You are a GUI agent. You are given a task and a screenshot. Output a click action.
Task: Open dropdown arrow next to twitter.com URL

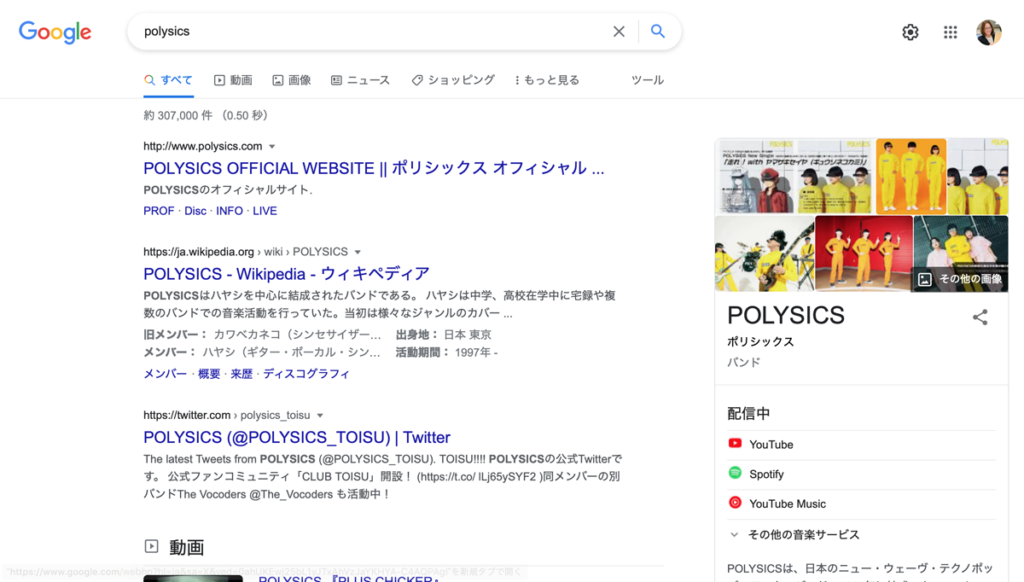point(320,415)
